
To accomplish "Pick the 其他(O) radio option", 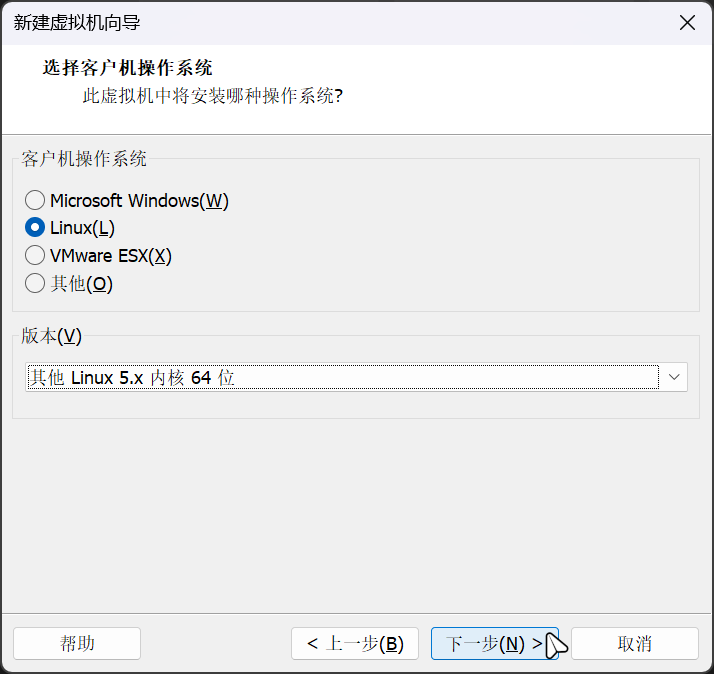I will tap(35, 283).
